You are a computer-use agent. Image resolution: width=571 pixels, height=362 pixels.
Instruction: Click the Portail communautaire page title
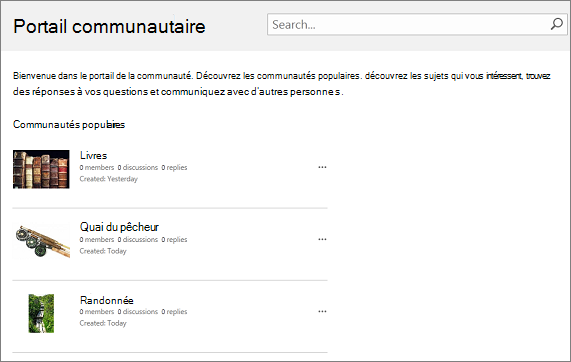click(109, 27)
